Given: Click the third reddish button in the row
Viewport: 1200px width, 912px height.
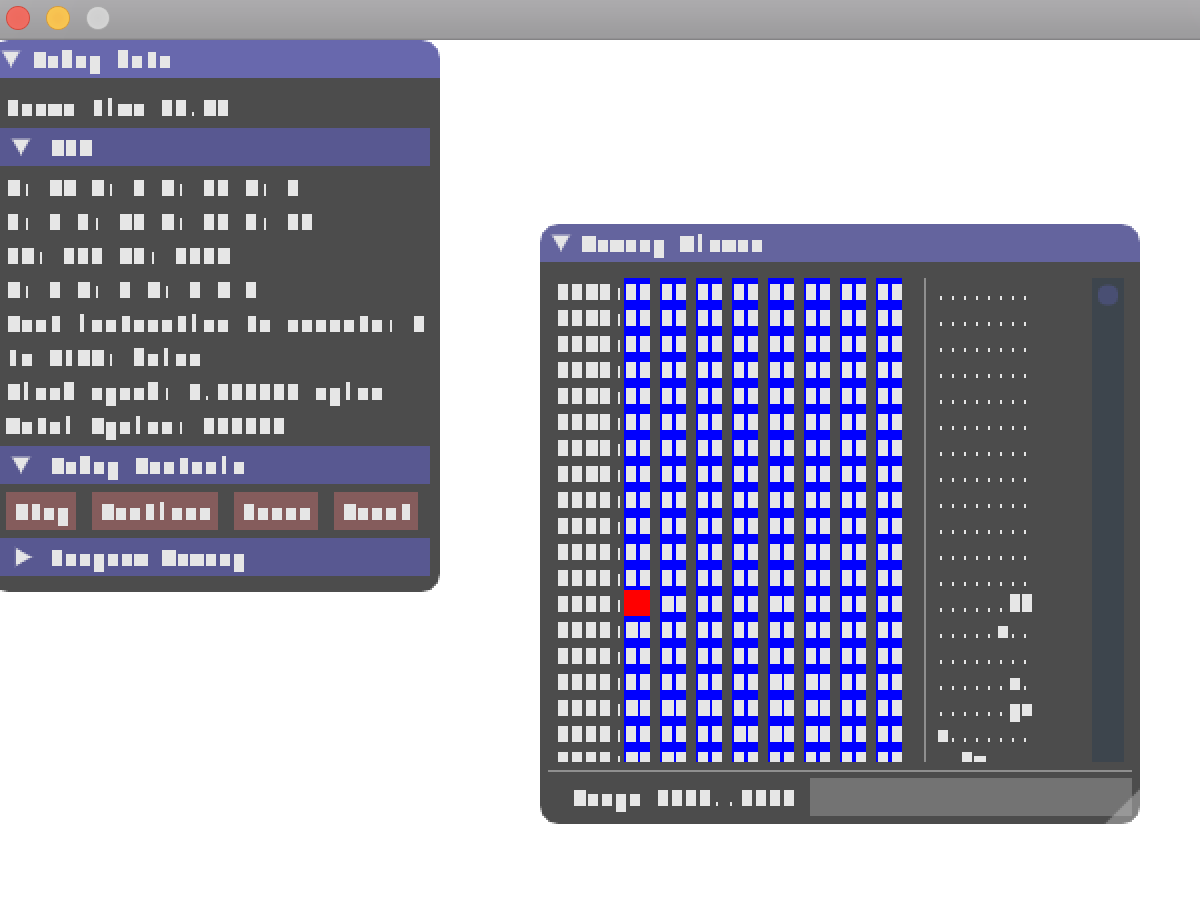Looking at the screenshot, I should 276,511.
